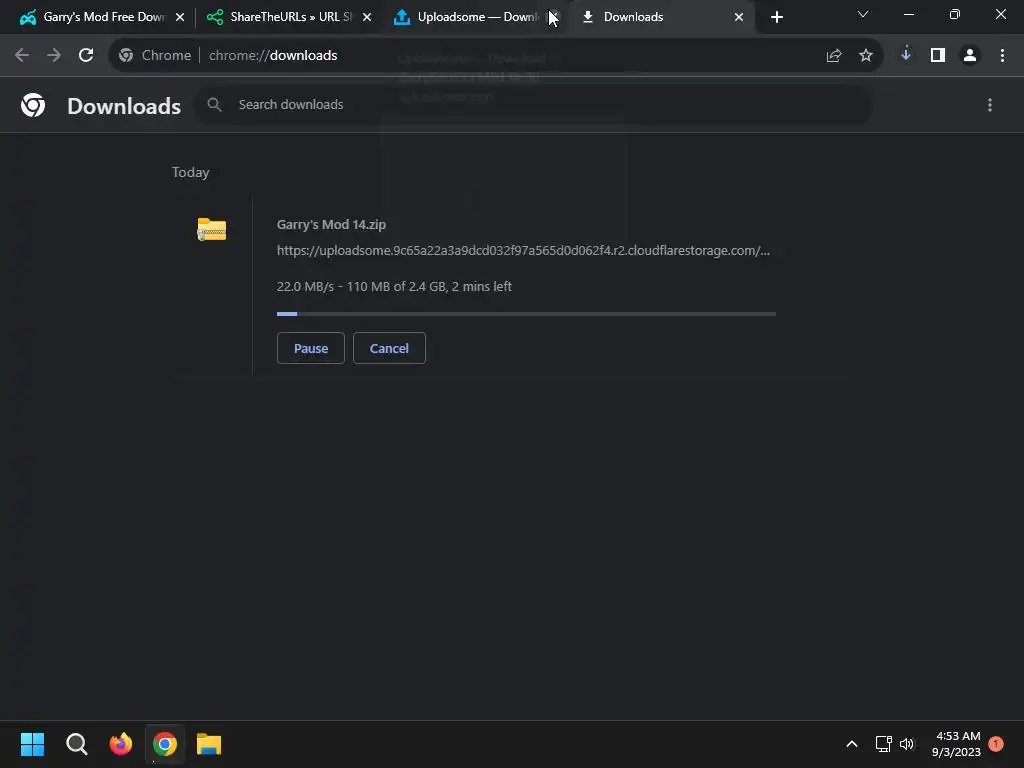Viewport: 1024px width, 768px height.
Task: Cancel the Garry's Mod download
Action: coord(389,348)
